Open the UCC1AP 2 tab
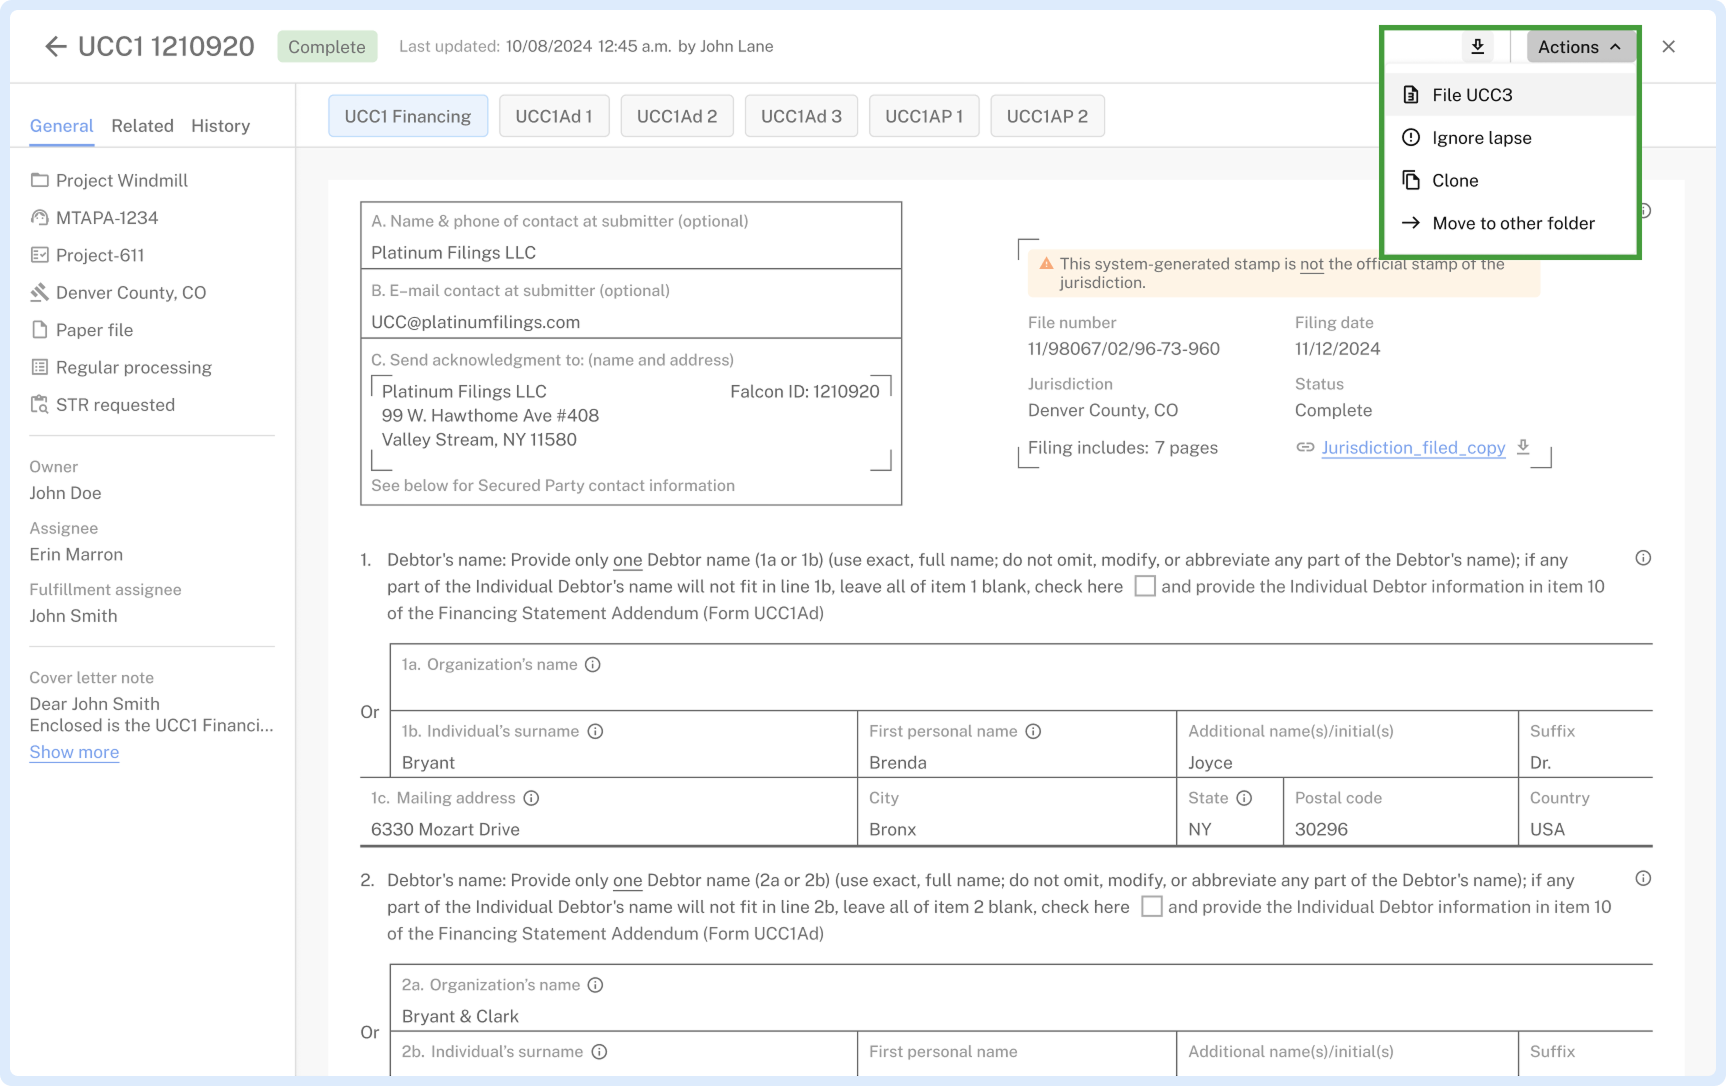Viewport: 1726px width, 1086px height. tap(1047, 116)
